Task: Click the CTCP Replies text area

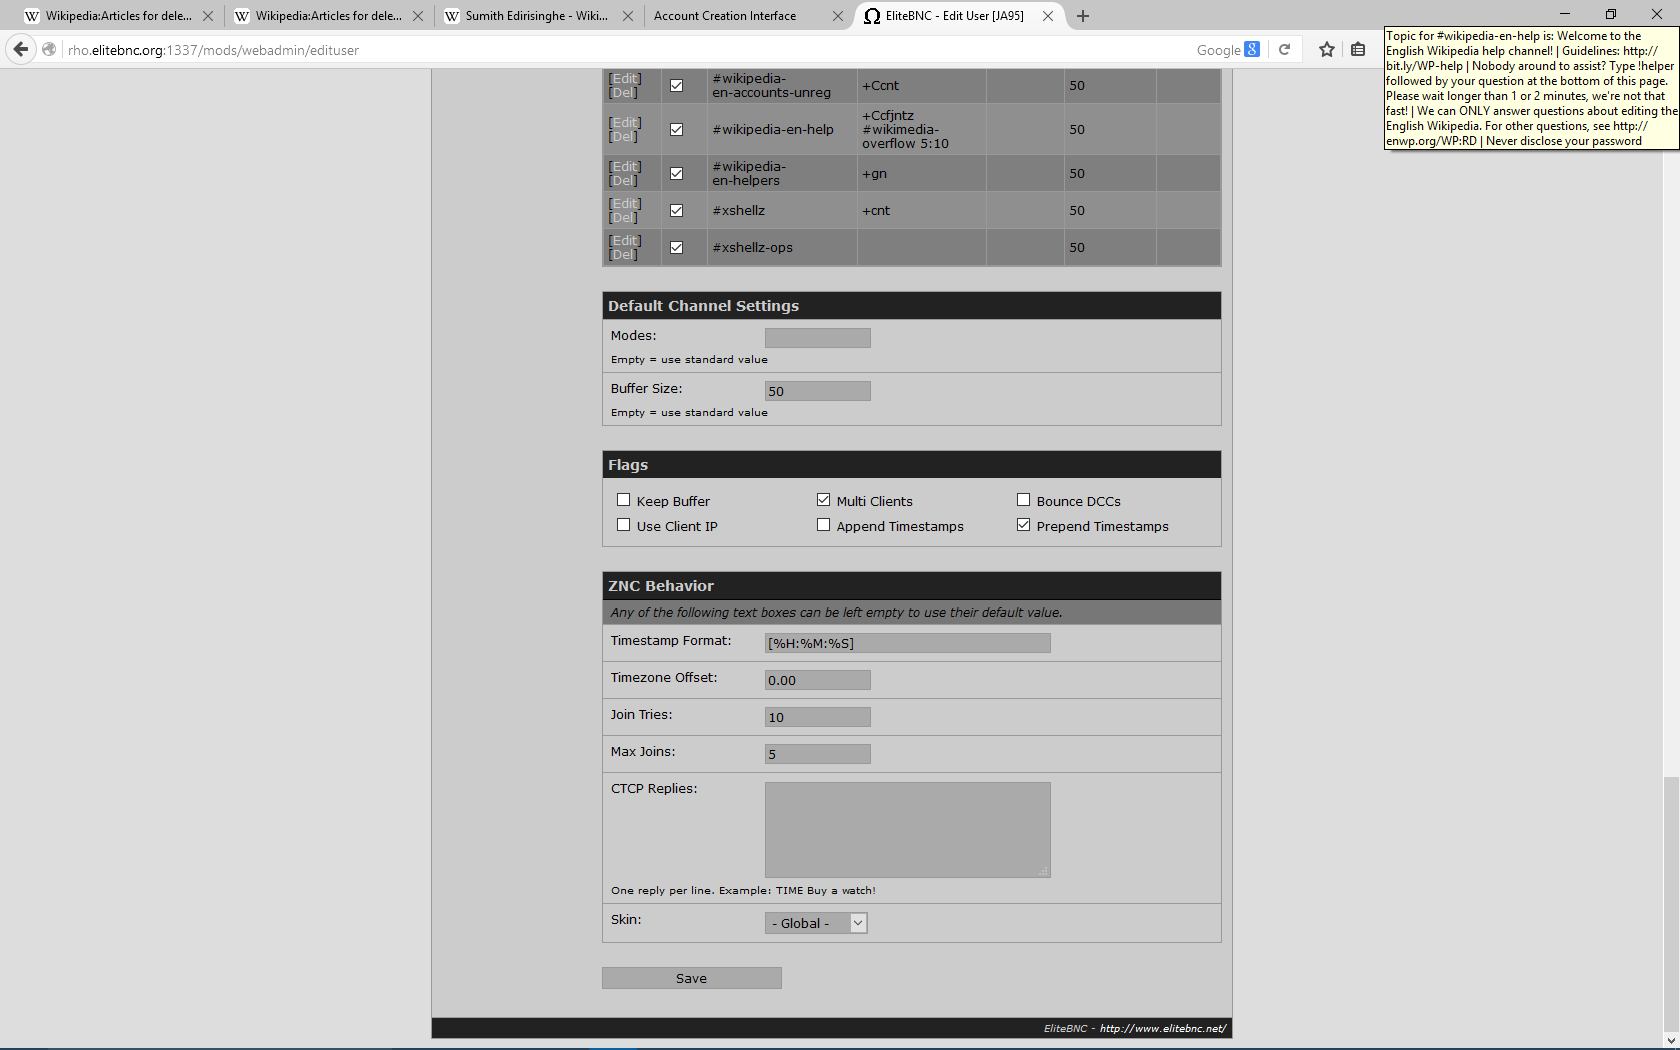Action: [908, 830]
